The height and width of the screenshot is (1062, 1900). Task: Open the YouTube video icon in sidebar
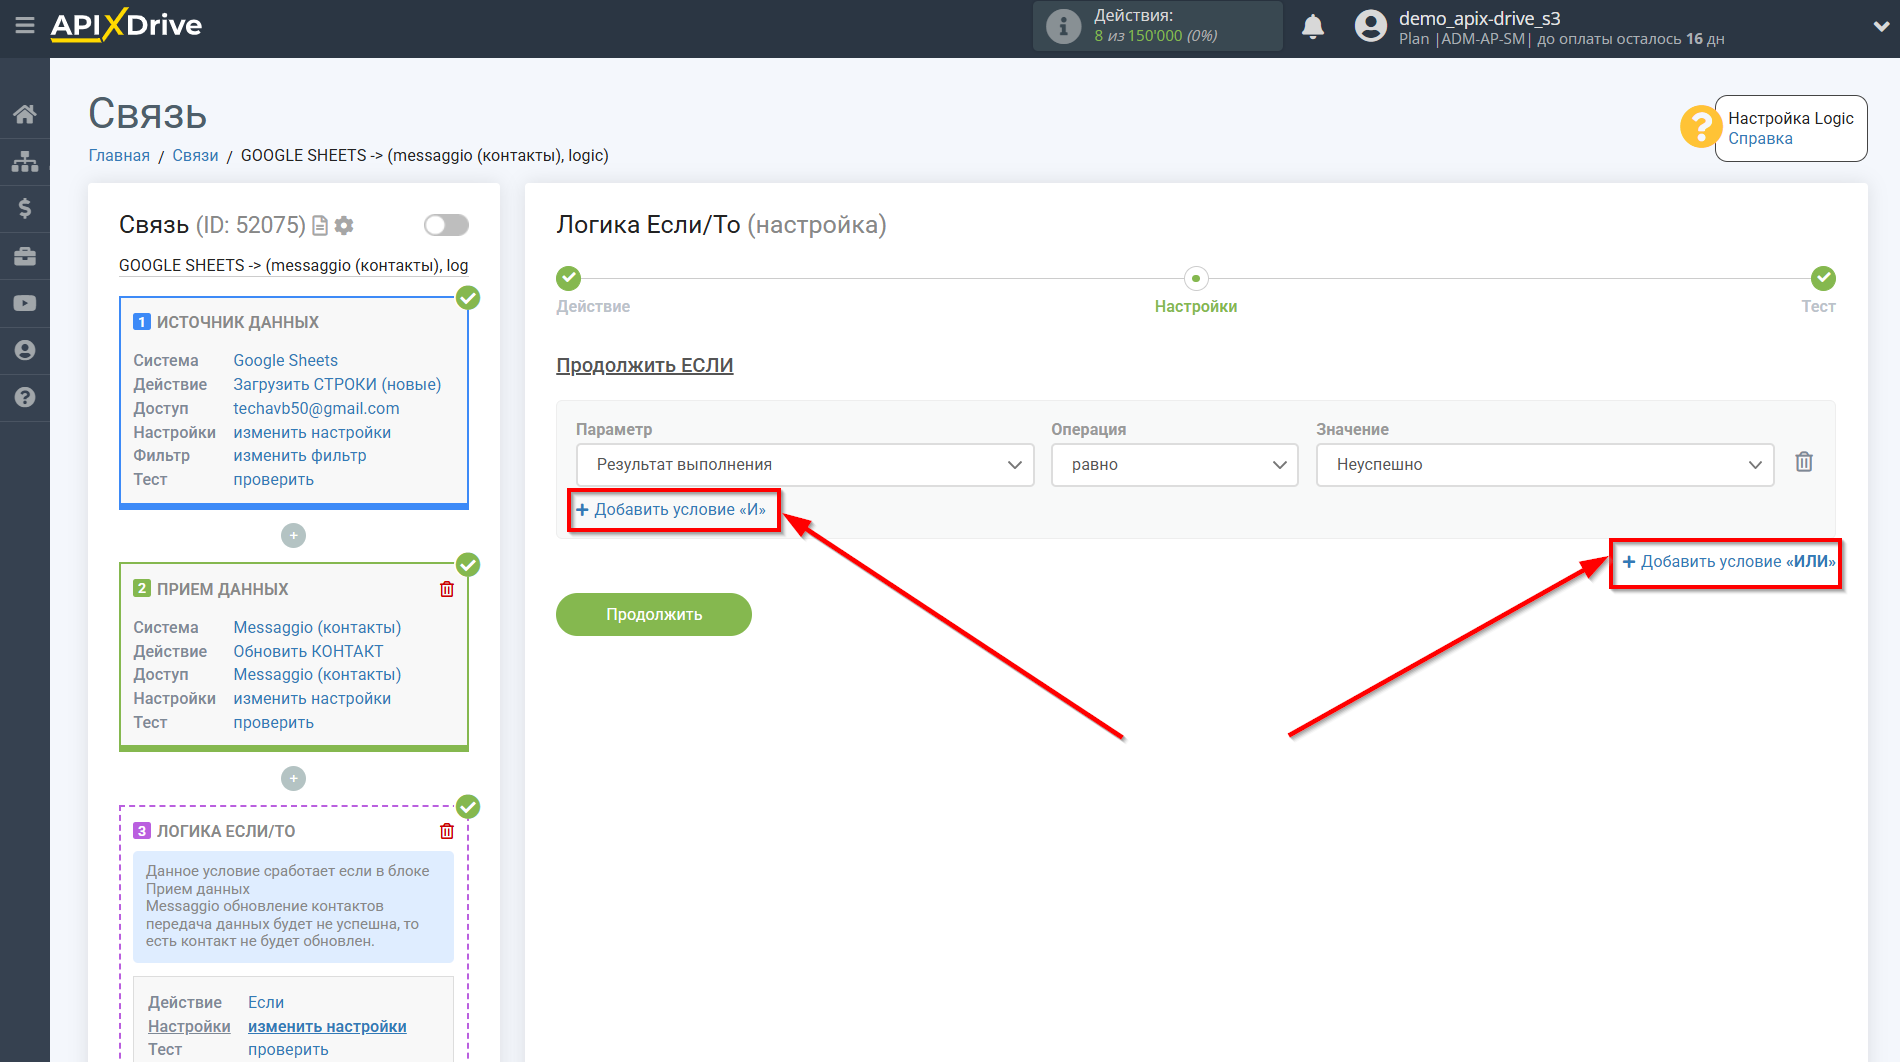click(x=24, y=303)
